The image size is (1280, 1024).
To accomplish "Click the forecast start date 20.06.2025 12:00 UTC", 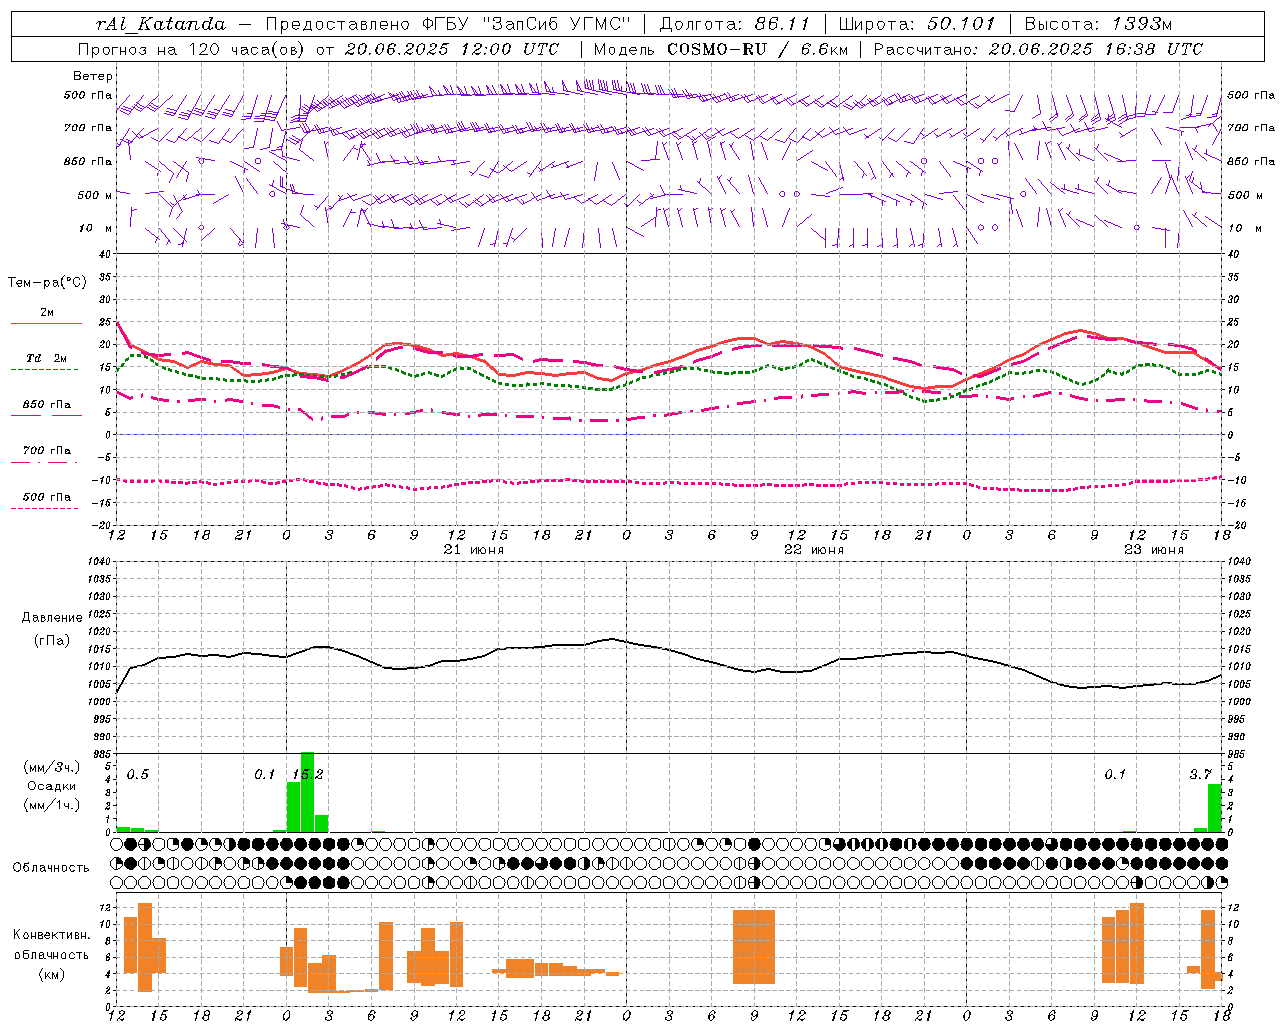I will click(451, 49).
